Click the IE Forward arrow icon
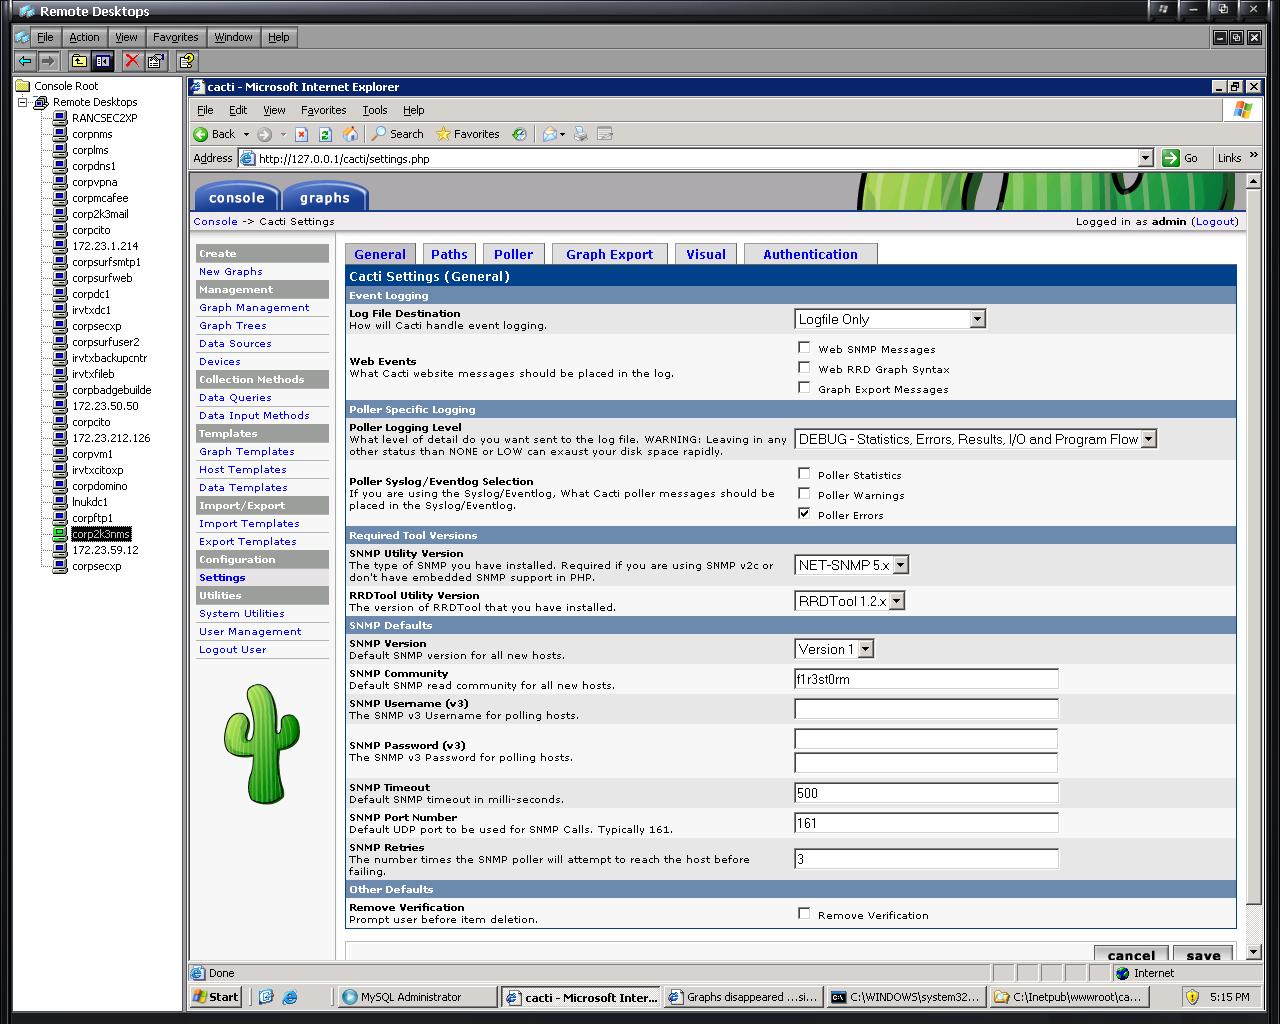This screenshot has width=1280, height=1024. pyautogui.click(x=264, y=134)
